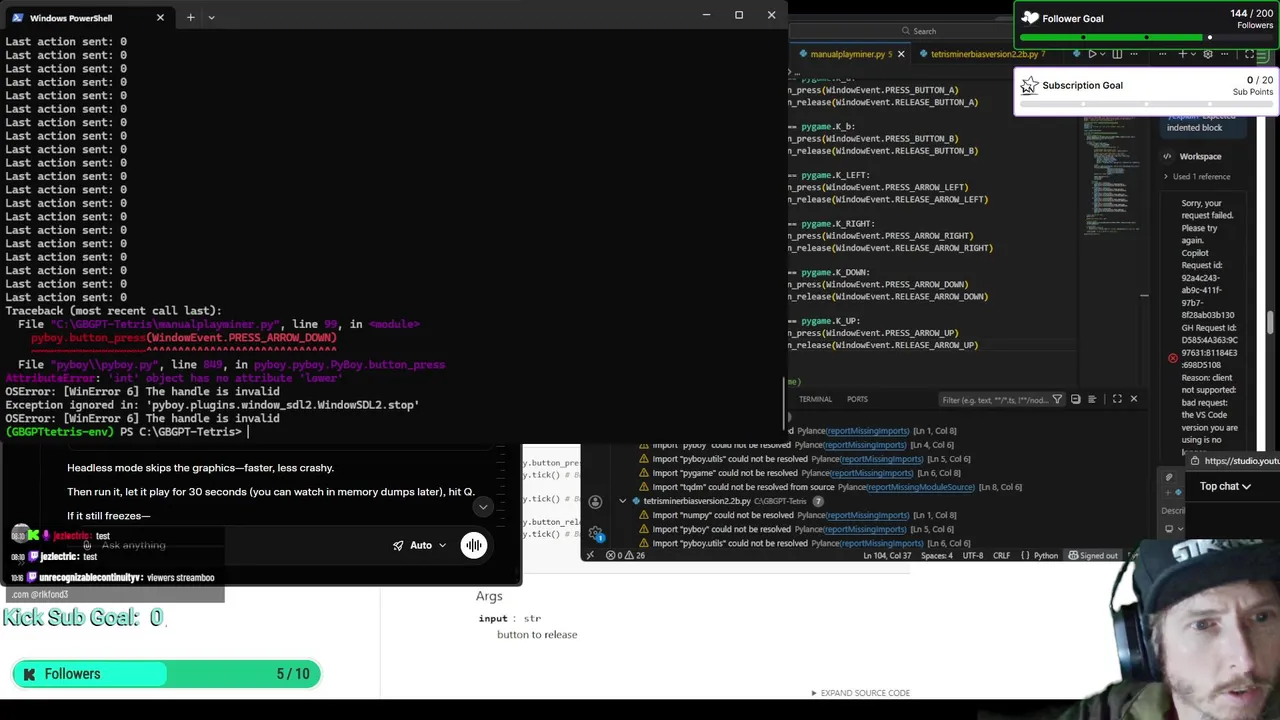This screenshot has width=1280, height=720.
Task: Attach context with paperclip in Copilot chat
Action: click(1169, 477)
